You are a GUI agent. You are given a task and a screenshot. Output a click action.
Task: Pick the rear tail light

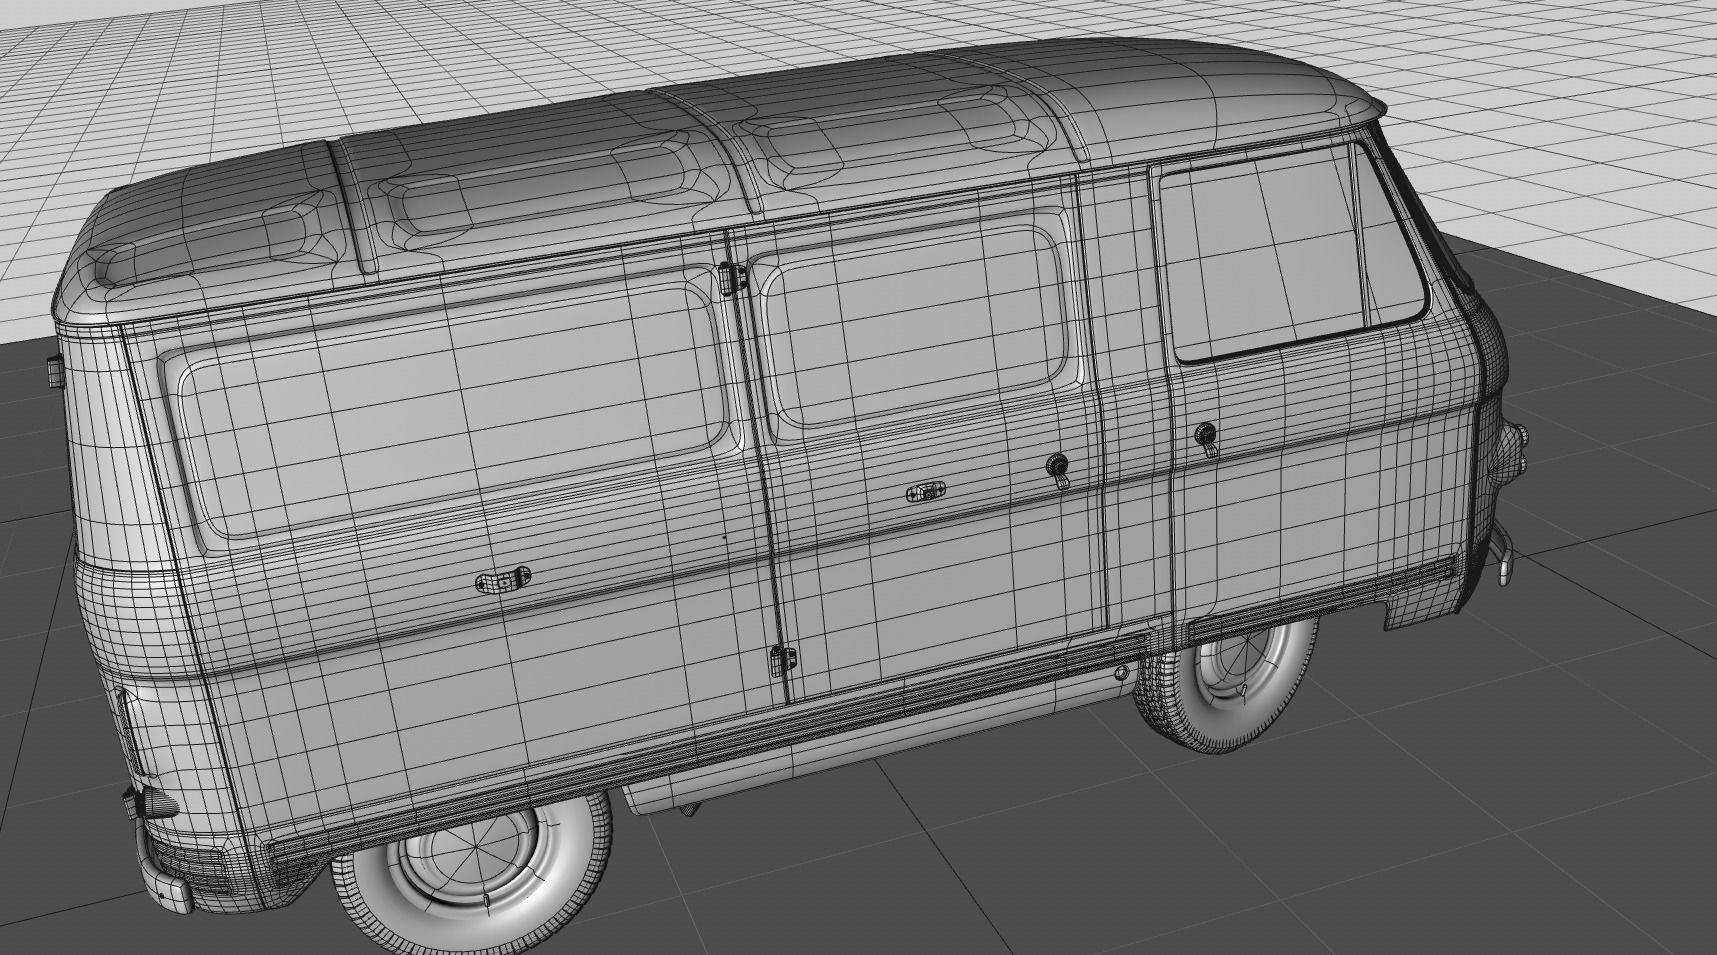[152, 802]
